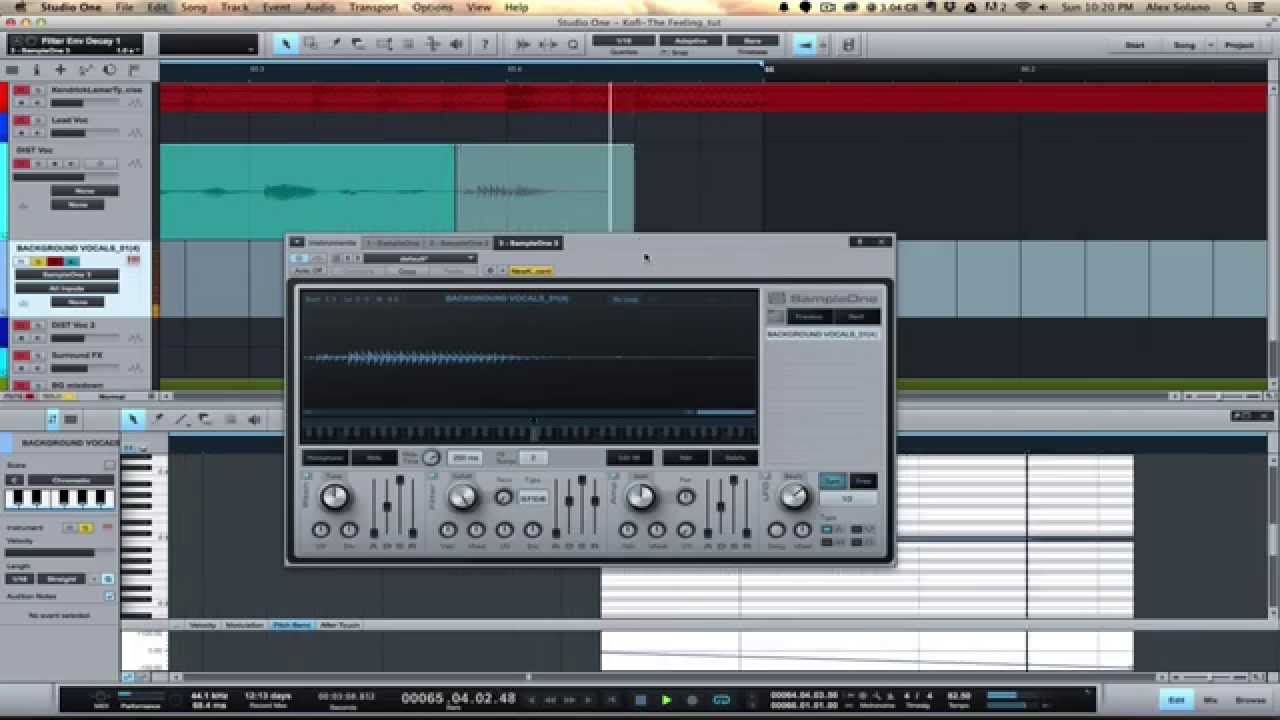The width and height of the screenshot is (1280, 720).
Task: Open the Bars timebase dropdown
Action: point(752,41)
